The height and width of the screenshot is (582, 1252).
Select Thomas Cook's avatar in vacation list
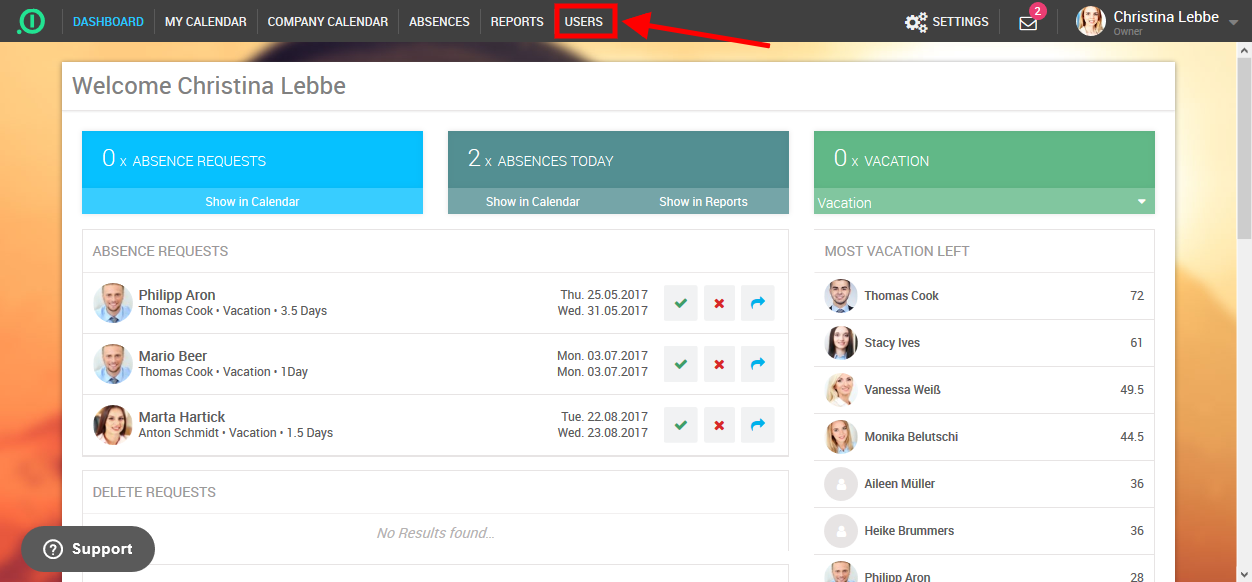point(841,296)
